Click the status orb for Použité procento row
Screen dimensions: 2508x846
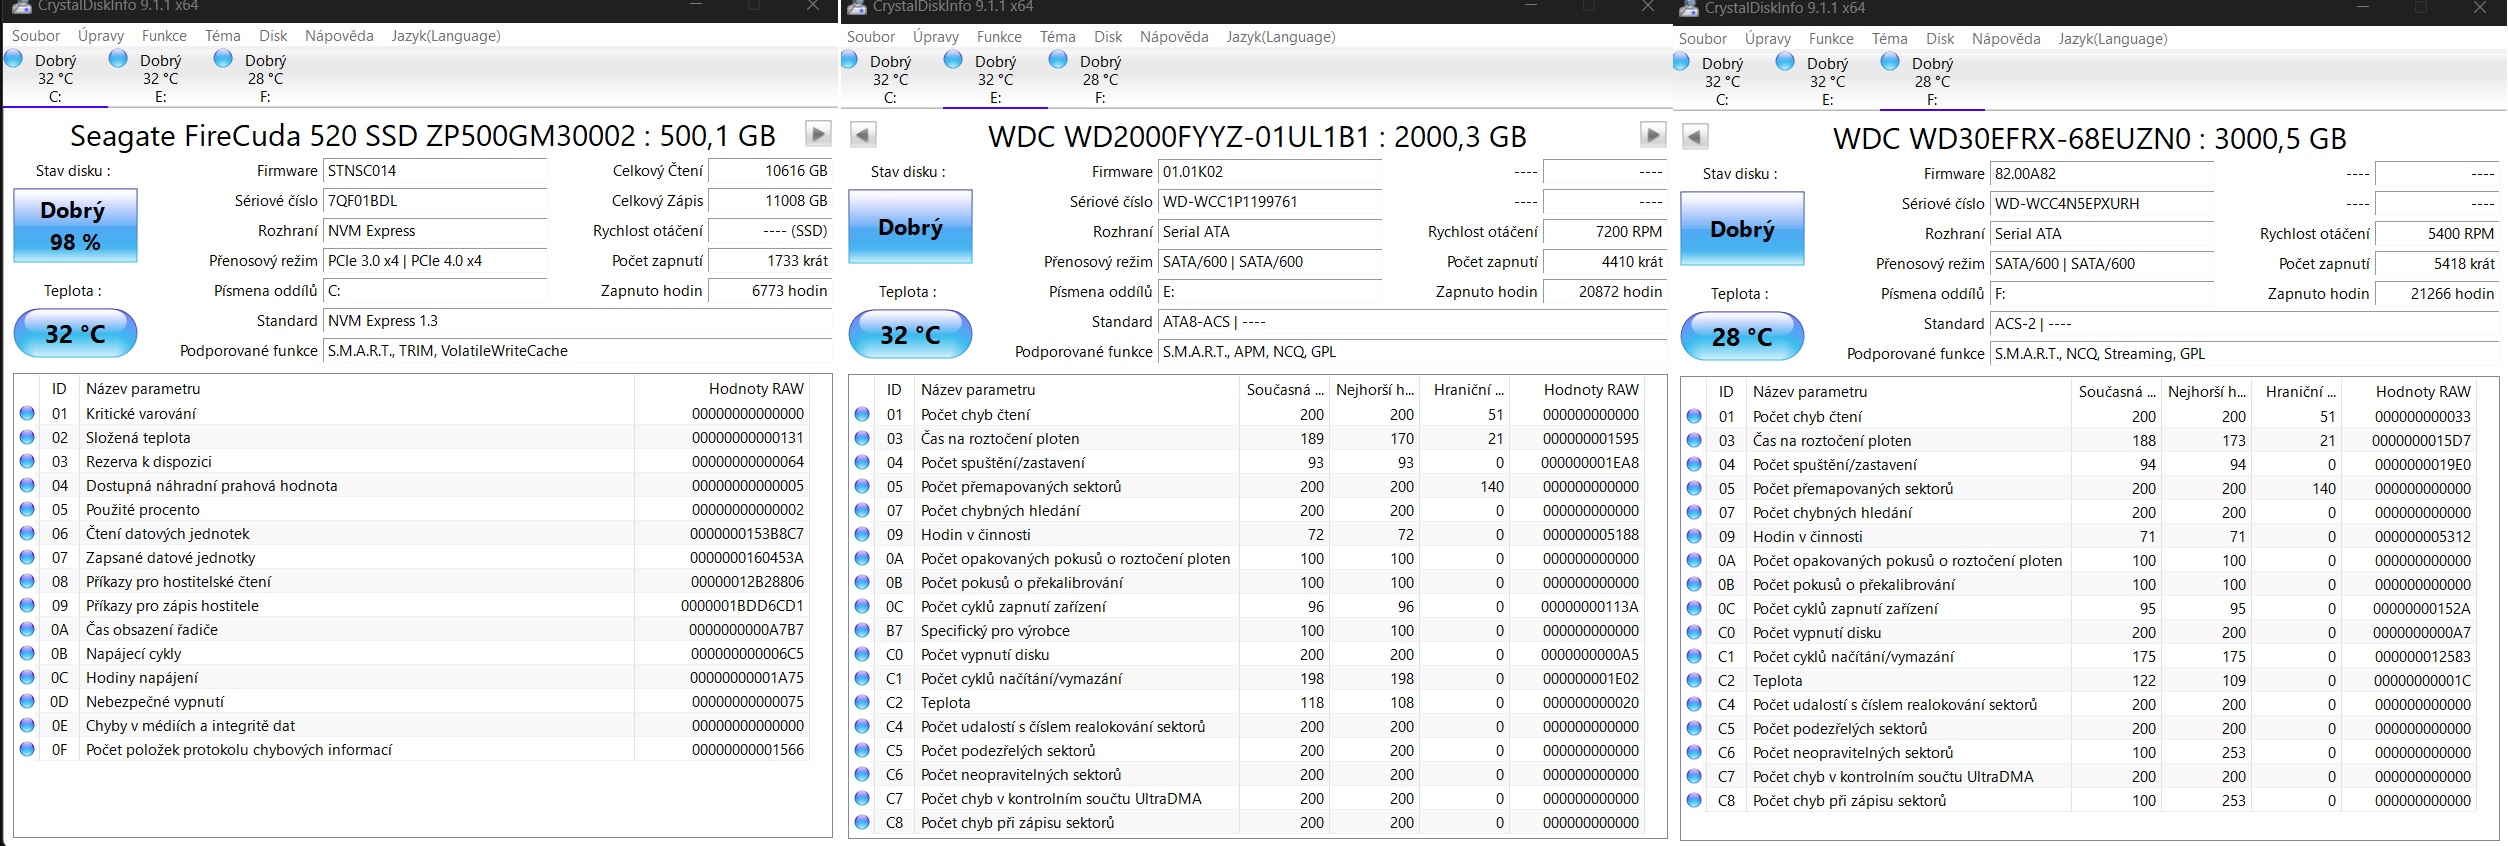pyautogui.click(x=27, y=509)
